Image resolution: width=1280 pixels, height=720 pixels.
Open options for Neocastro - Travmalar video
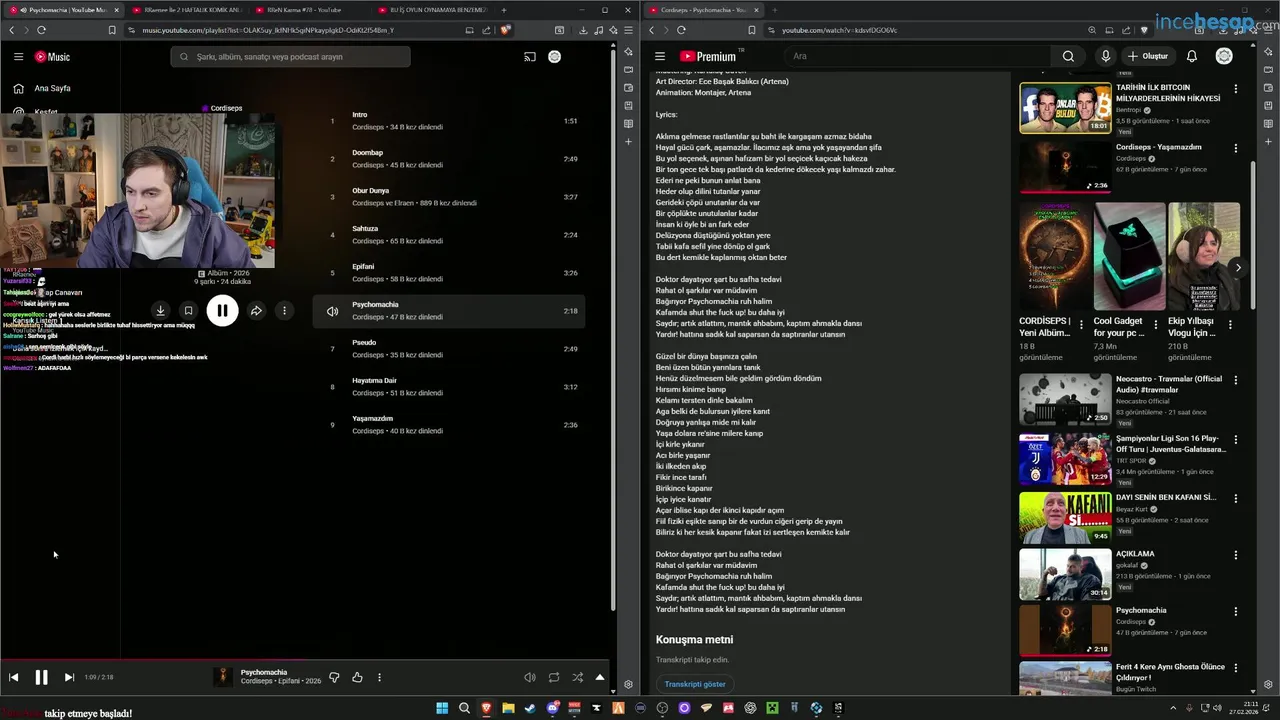point(1236,380)
